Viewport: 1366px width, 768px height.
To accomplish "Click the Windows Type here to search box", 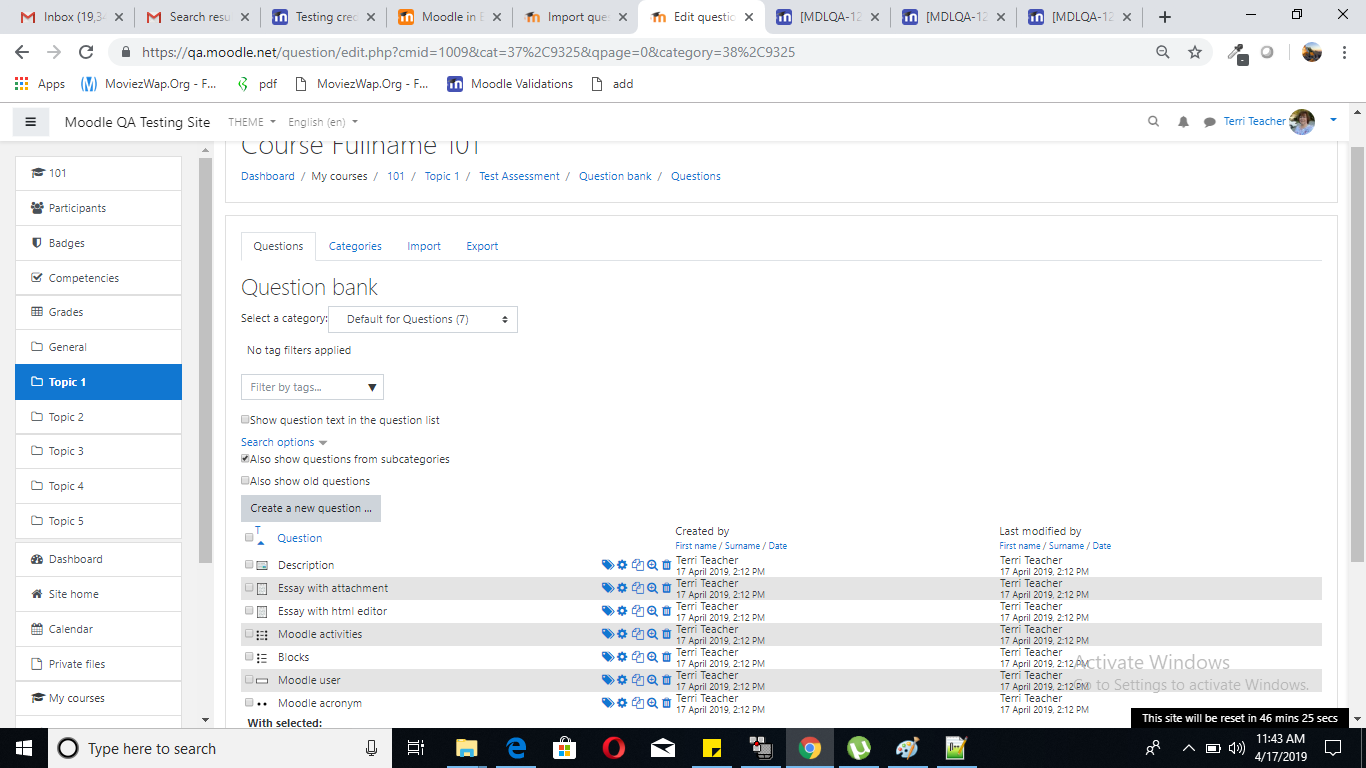I will point(219,748).
